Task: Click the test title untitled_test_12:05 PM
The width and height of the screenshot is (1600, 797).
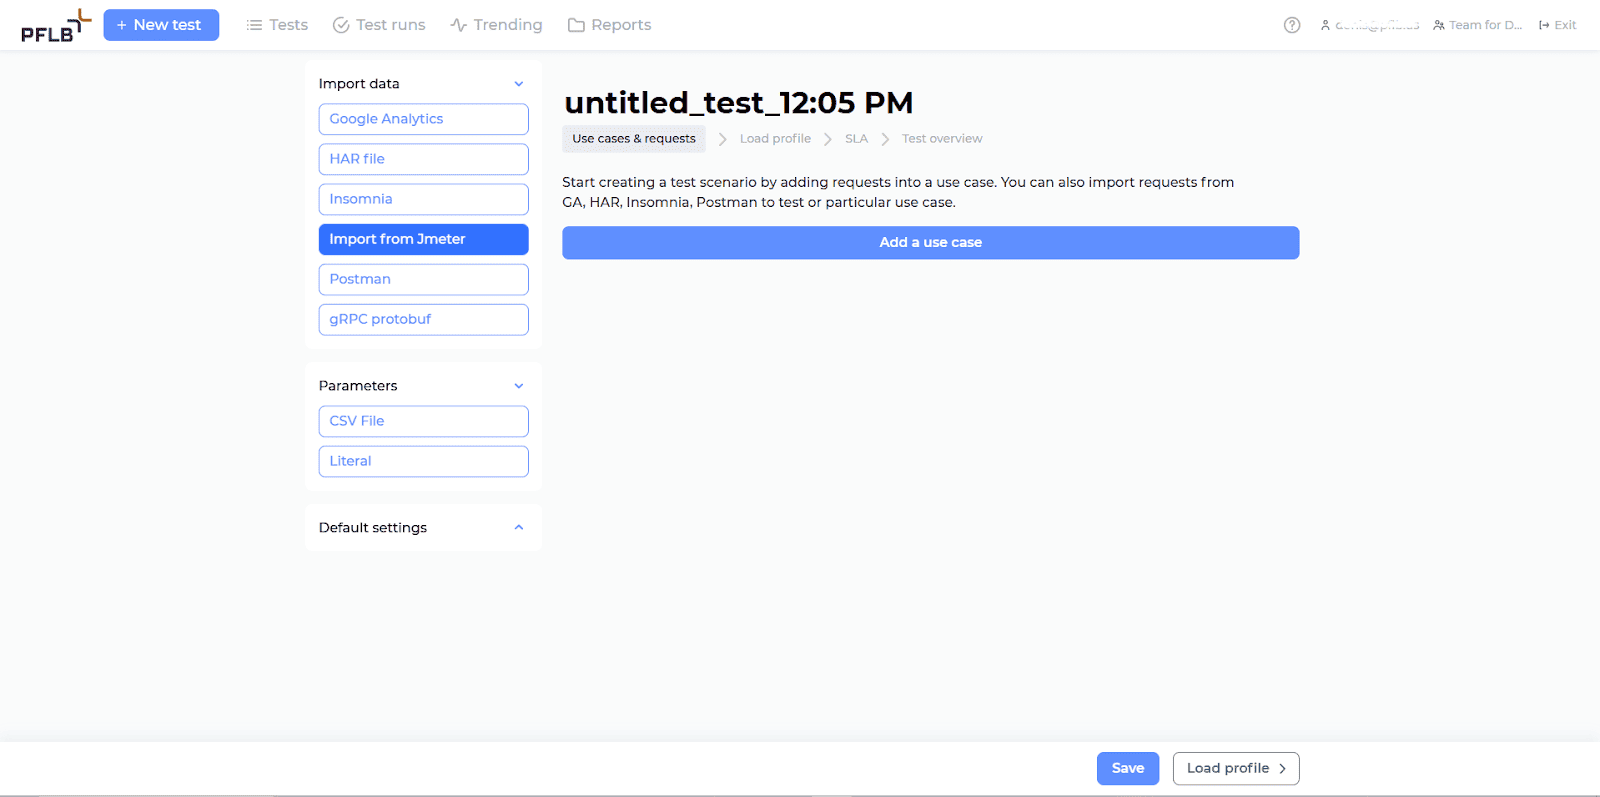Action: coord(738,103)
